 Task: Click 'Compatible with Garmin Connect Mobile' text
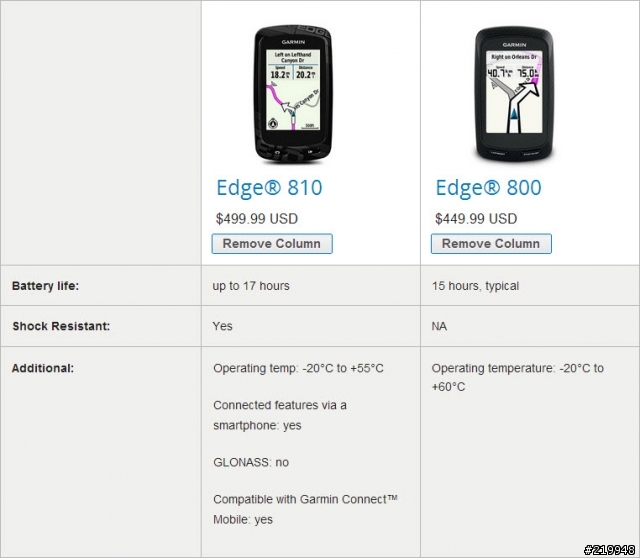[305, 509]
